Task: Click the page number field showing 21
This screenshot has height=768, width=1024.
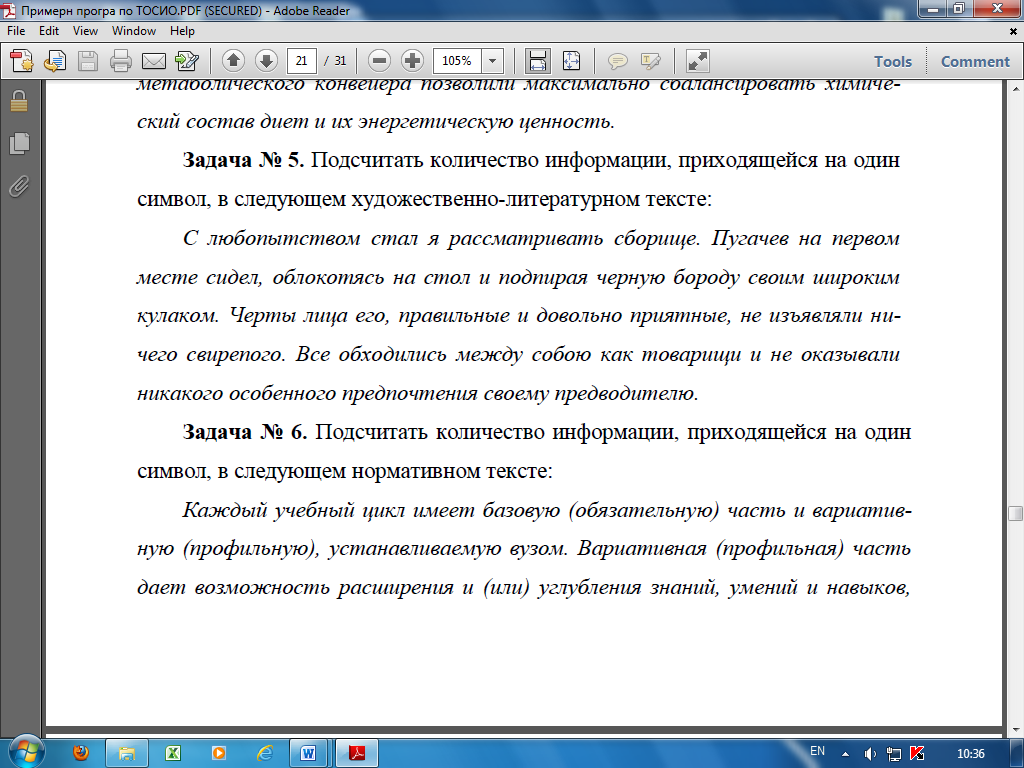Action: (301, 61)
